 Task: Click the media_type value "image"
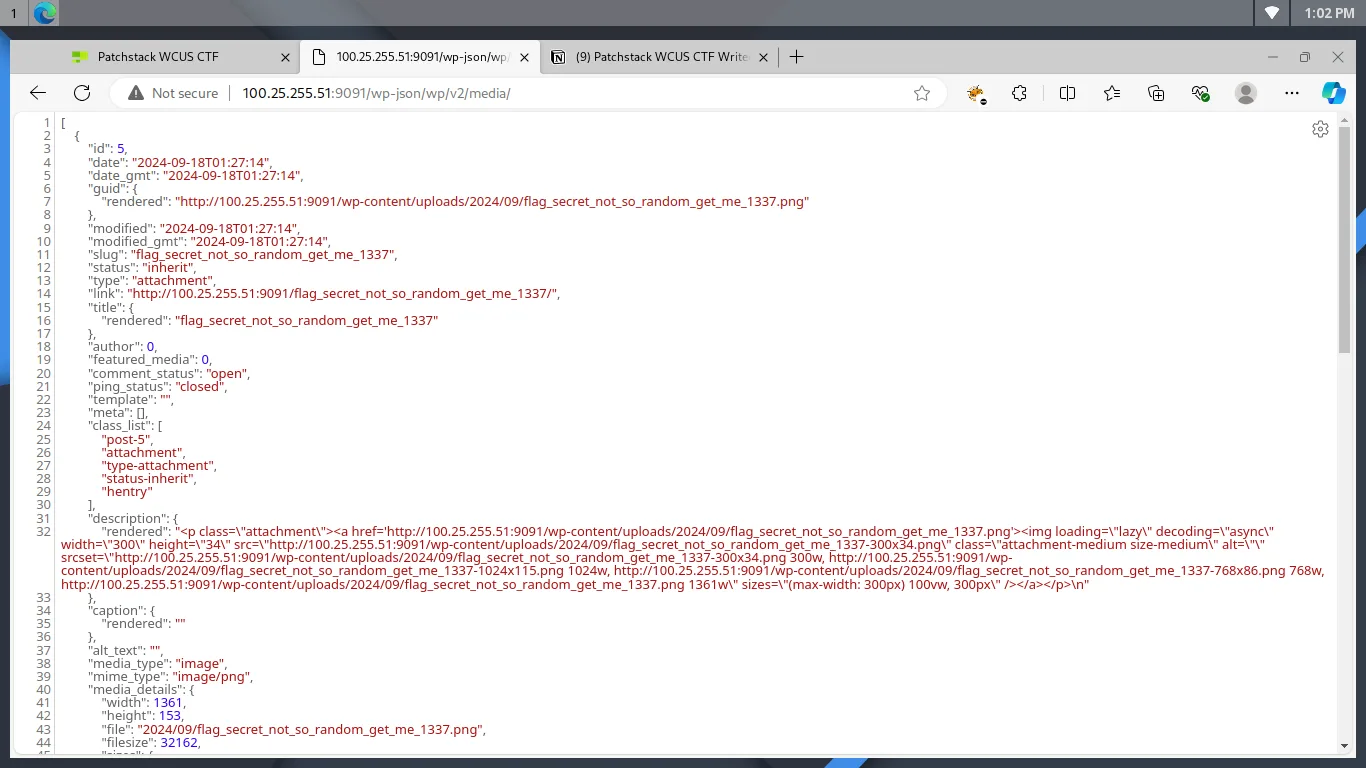click(200, 664)
